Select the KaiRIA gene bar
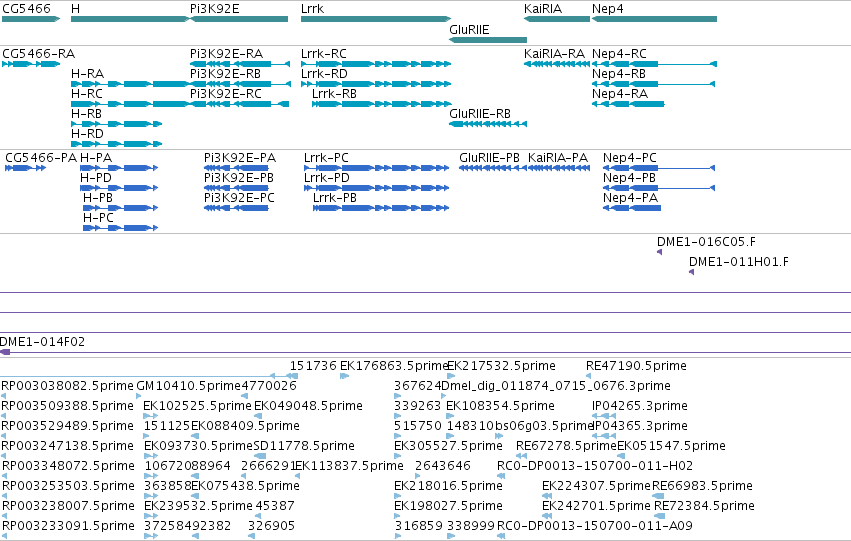The width and height of the screenshot is (851, 541). tap(557, 19)
